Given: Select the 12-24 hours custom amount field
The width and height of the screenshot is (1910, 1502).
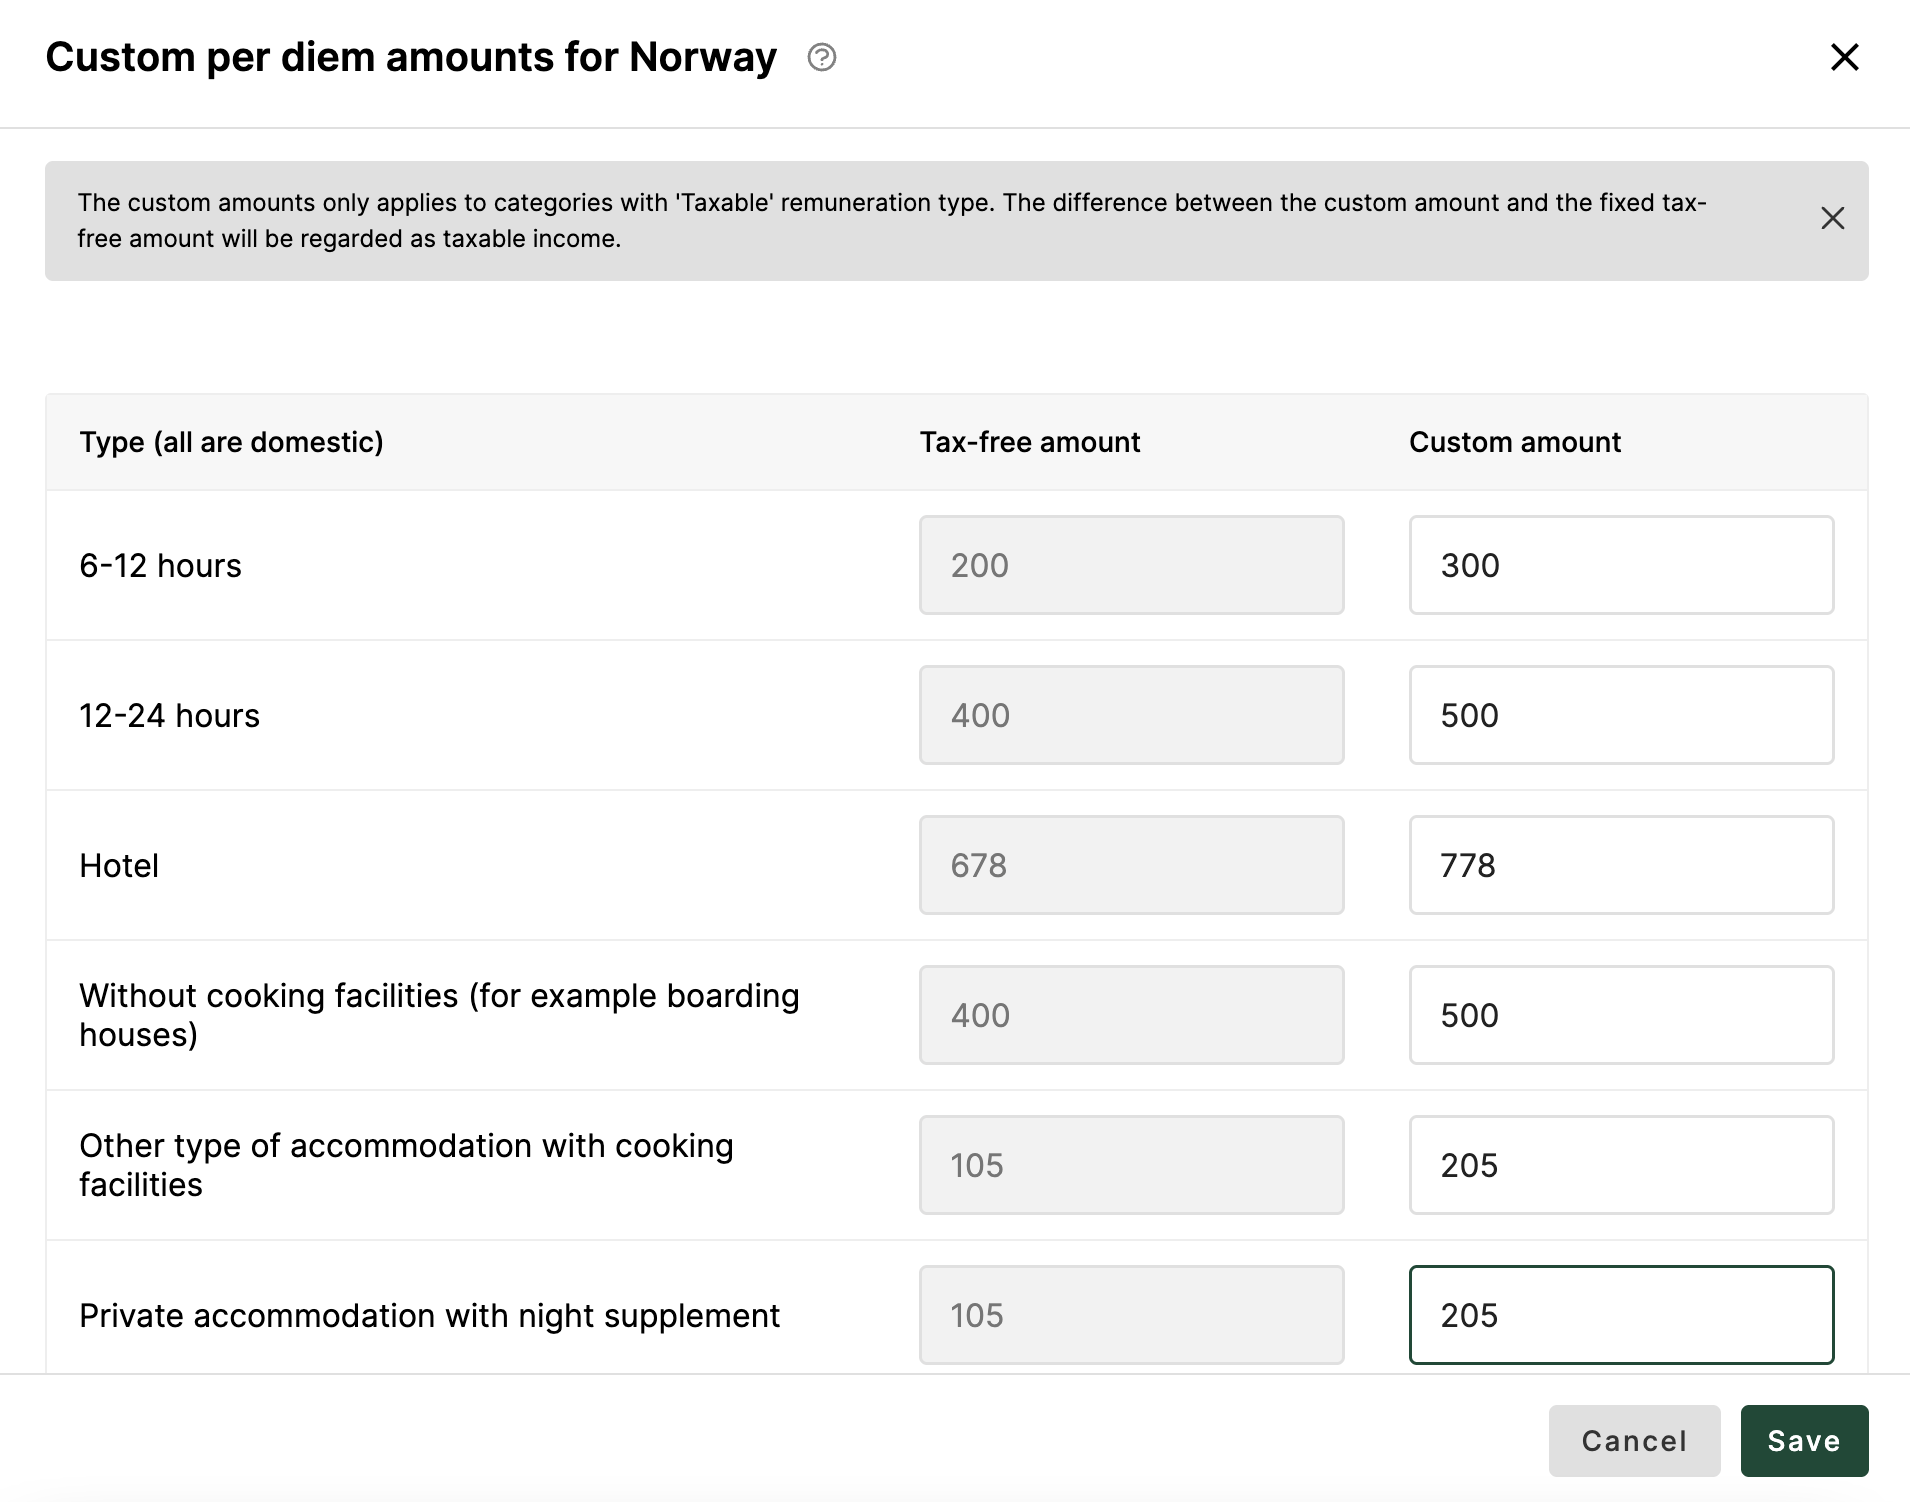Looking at the screenshot, I should [1620, 715].
